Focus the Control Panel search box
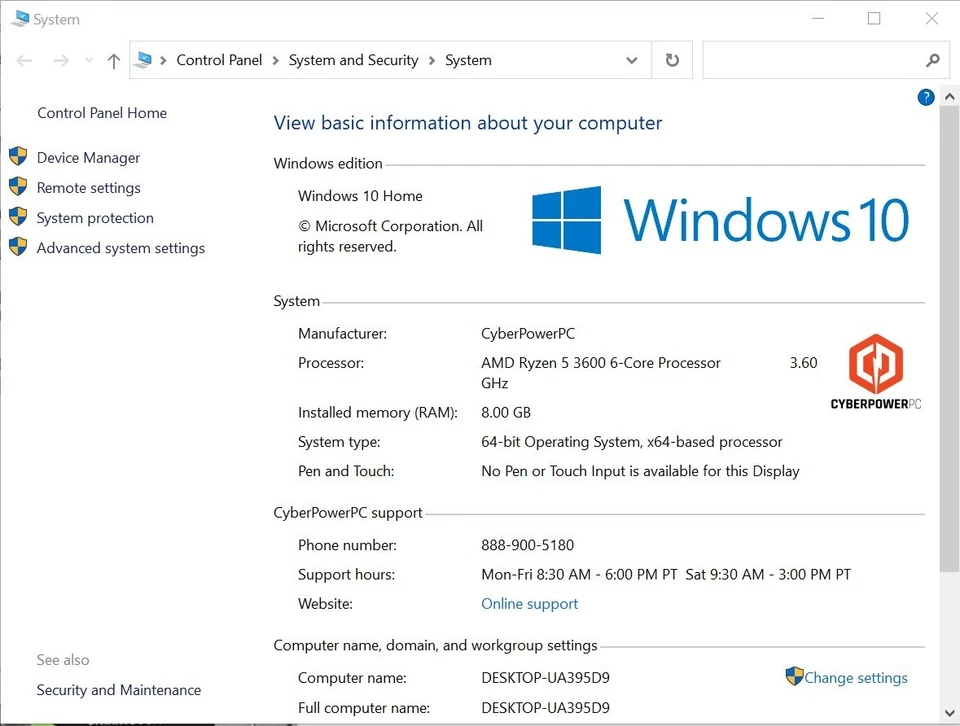Image resolution: width=960 pixels, height=726 pixels. pyautogui.click(x=812, y=60)
